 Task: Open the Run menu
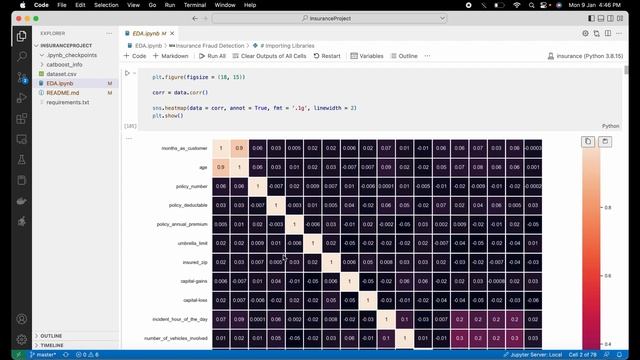170,5
